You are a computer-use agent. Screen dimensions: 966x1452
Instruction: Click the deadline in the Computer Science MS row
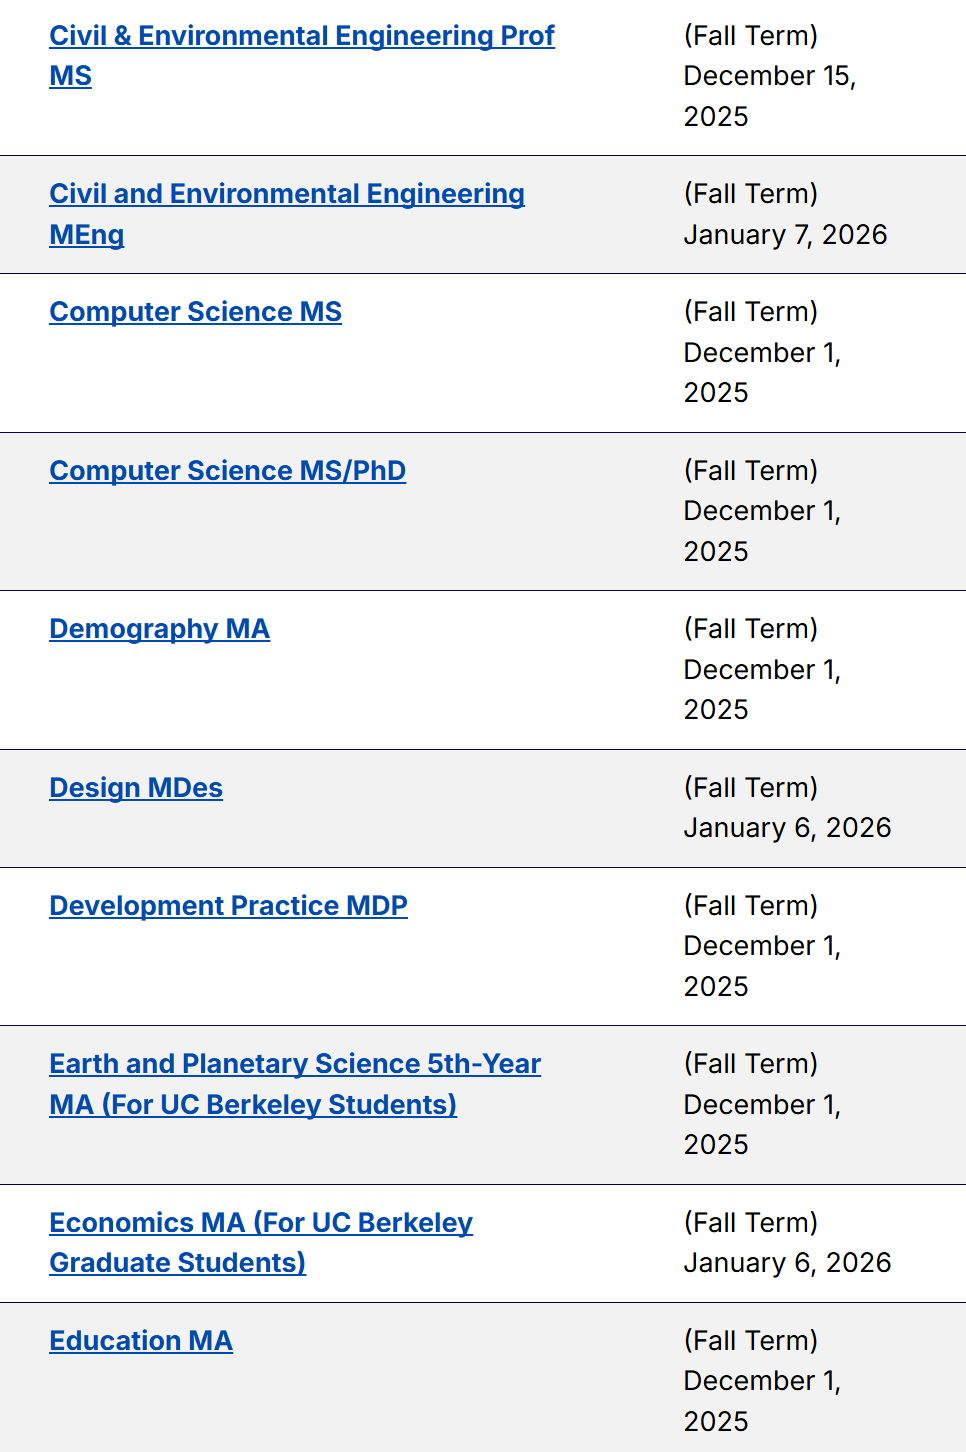(x=762, y=353)
